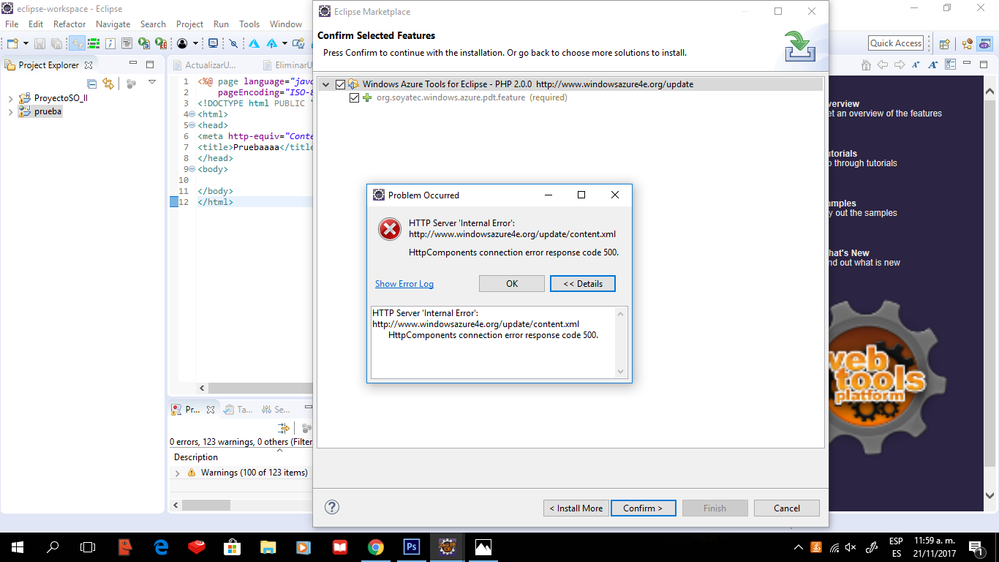Switch to the Servers view tab

pyautogui.click(x=276, y=410)
